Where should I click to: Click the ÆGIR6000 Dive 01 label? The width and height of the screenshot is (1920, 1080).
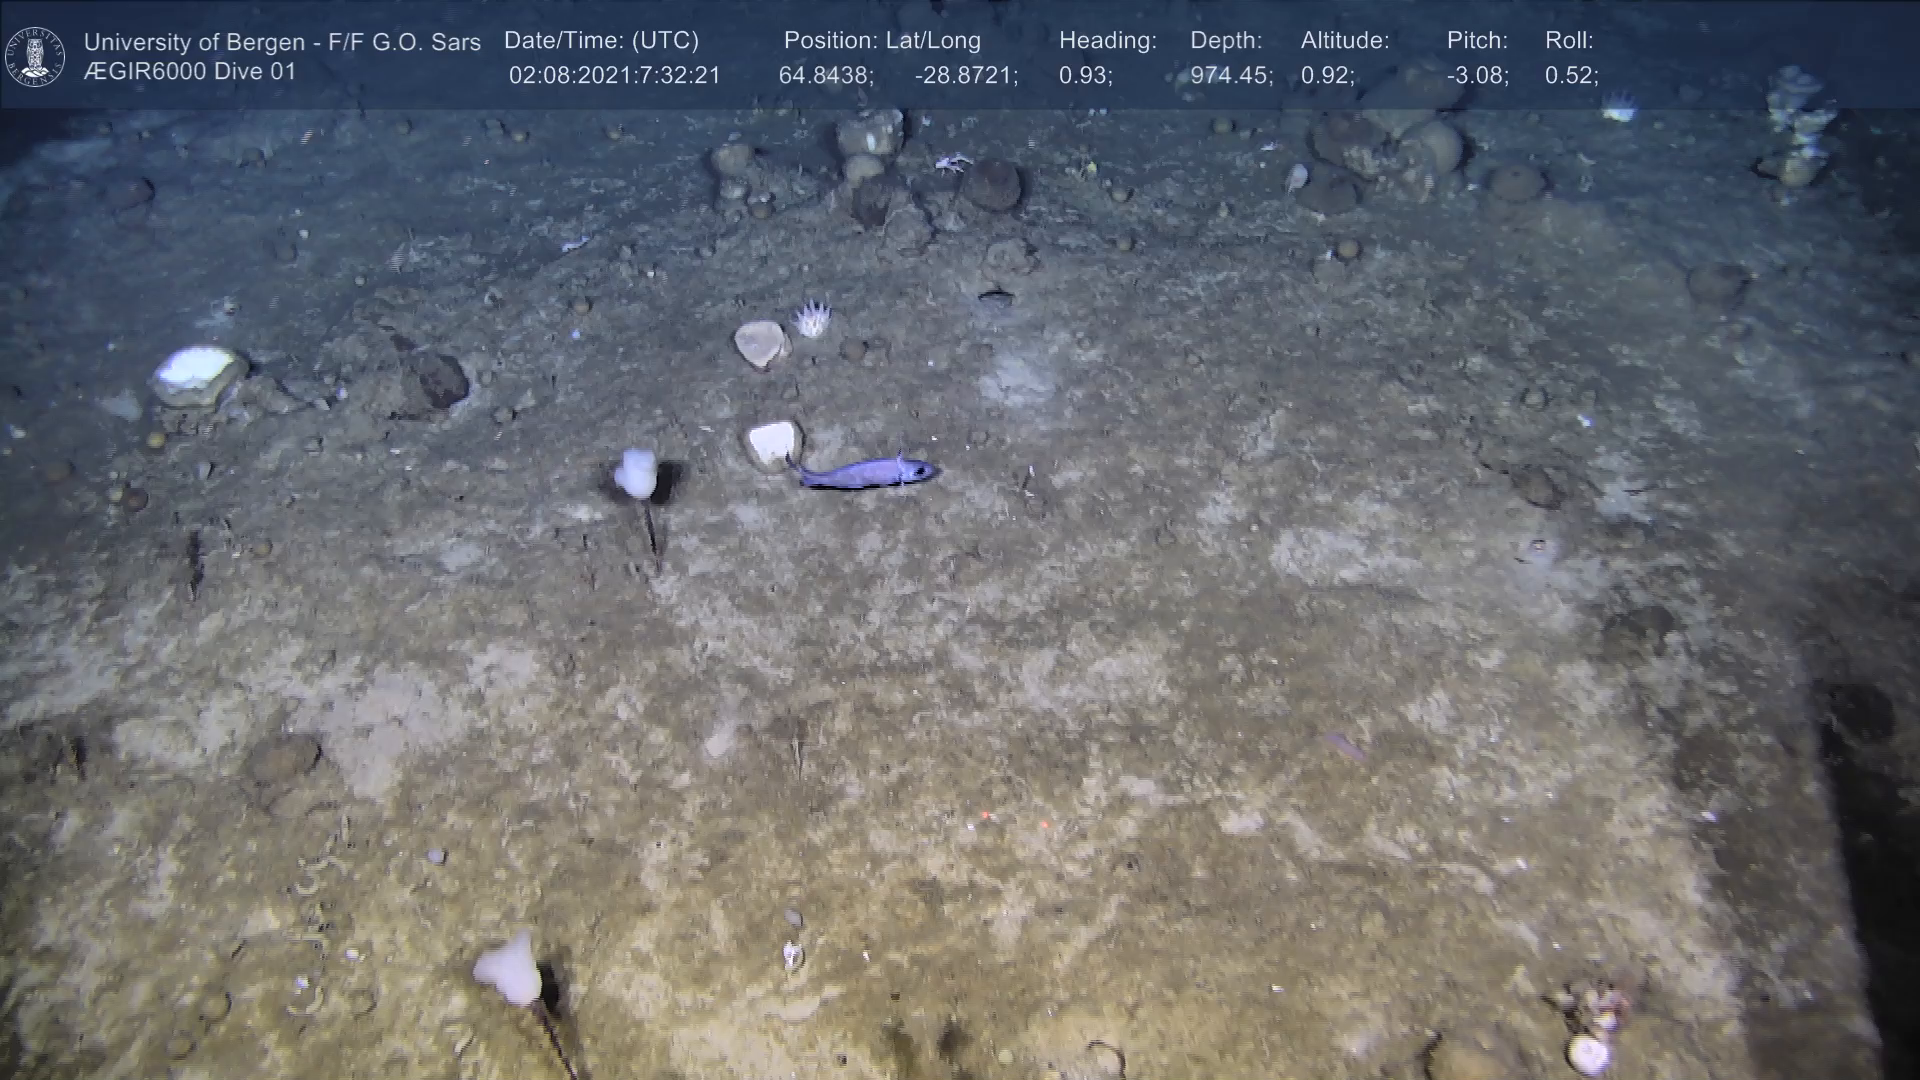190,72
